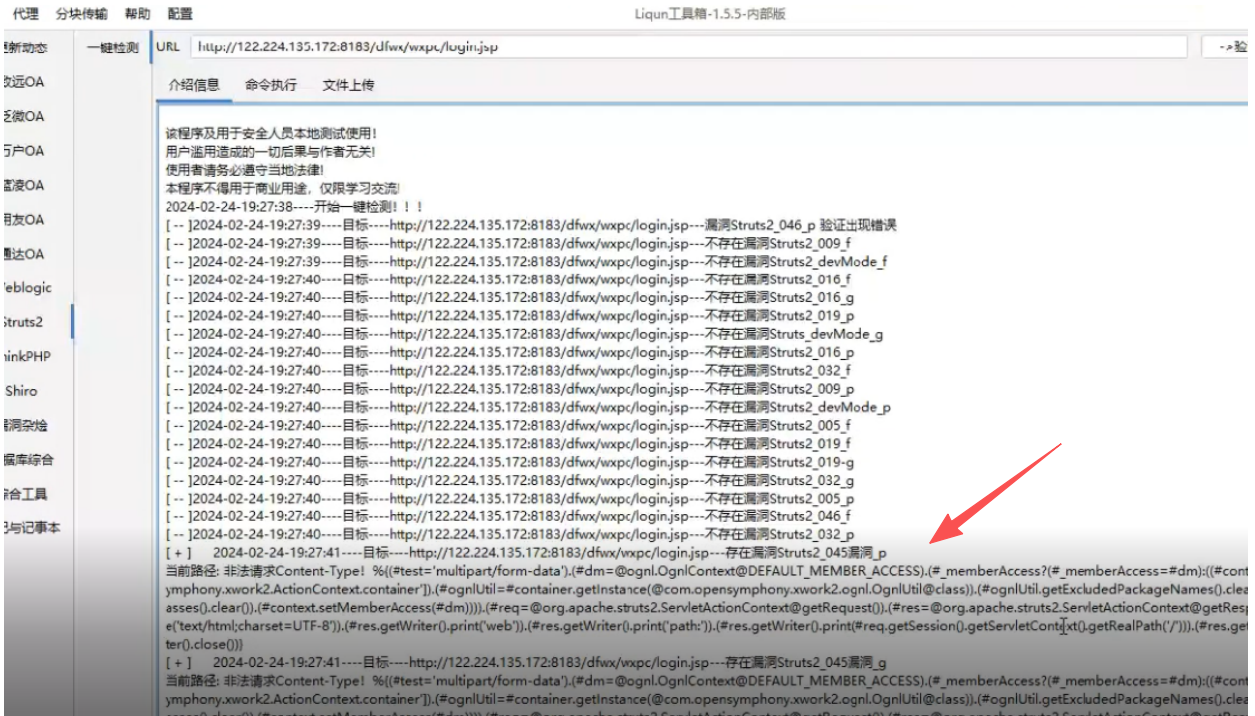Screen dimensions: 1255x716
Task: Open the 帮助 menu
Action: tap(137, 14)
